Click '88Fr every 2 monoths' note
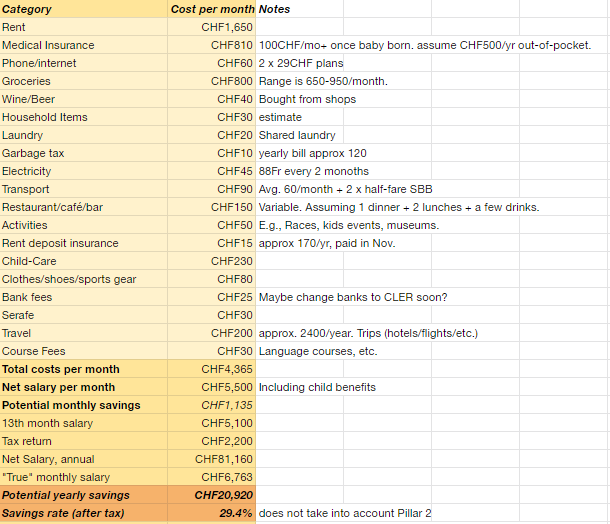 click(314, 171)
